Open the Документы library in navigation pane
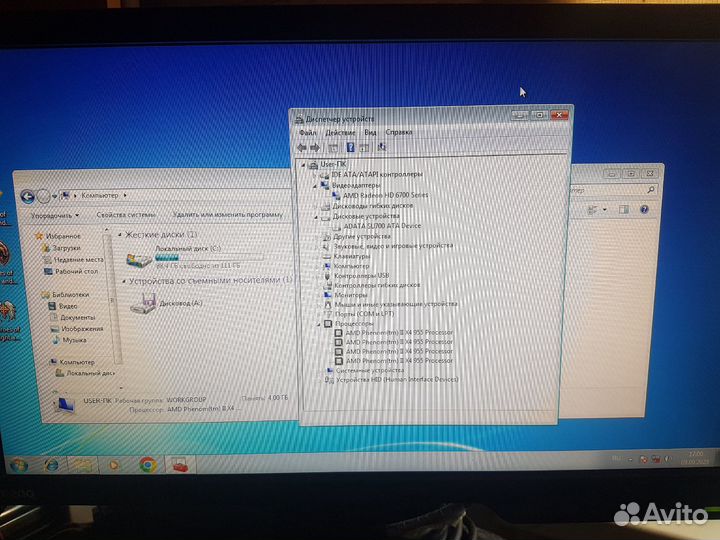 click(78, 318)
